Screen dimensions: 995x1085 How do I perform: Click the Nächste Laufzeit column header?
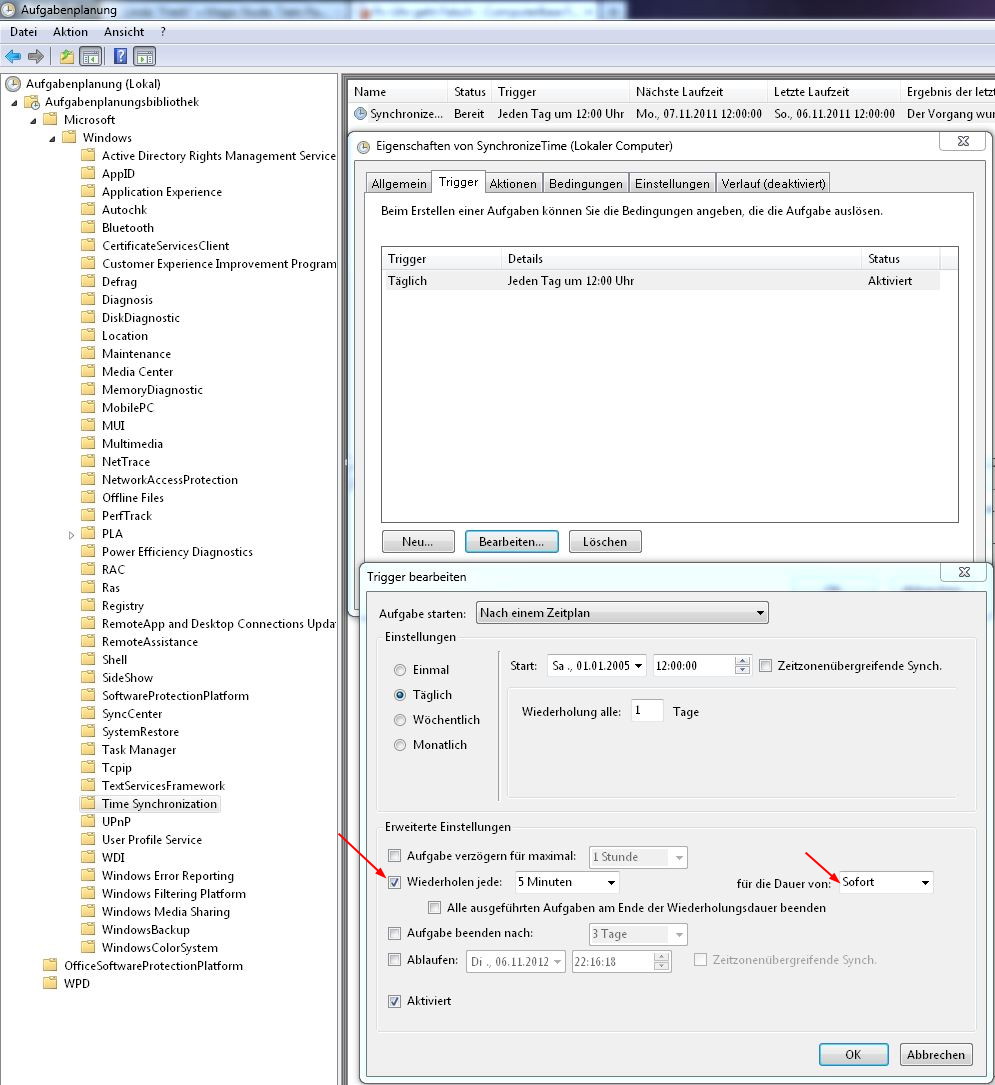tap(698, 92)
